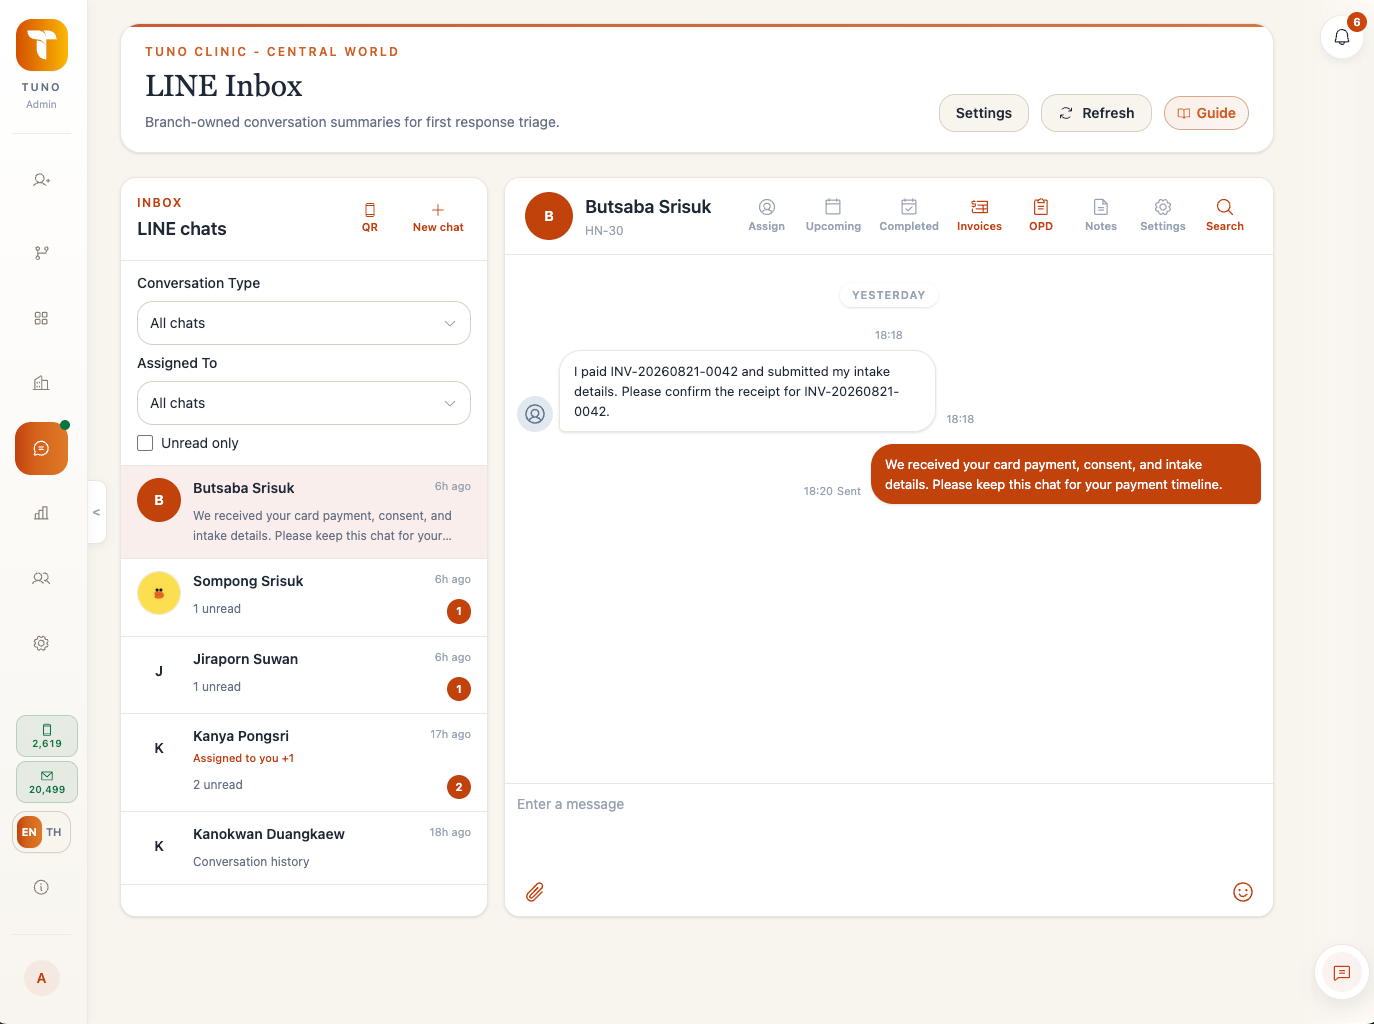Open the QR code option
Screen dimensions: 1374x1024
[x=370, y=217]
